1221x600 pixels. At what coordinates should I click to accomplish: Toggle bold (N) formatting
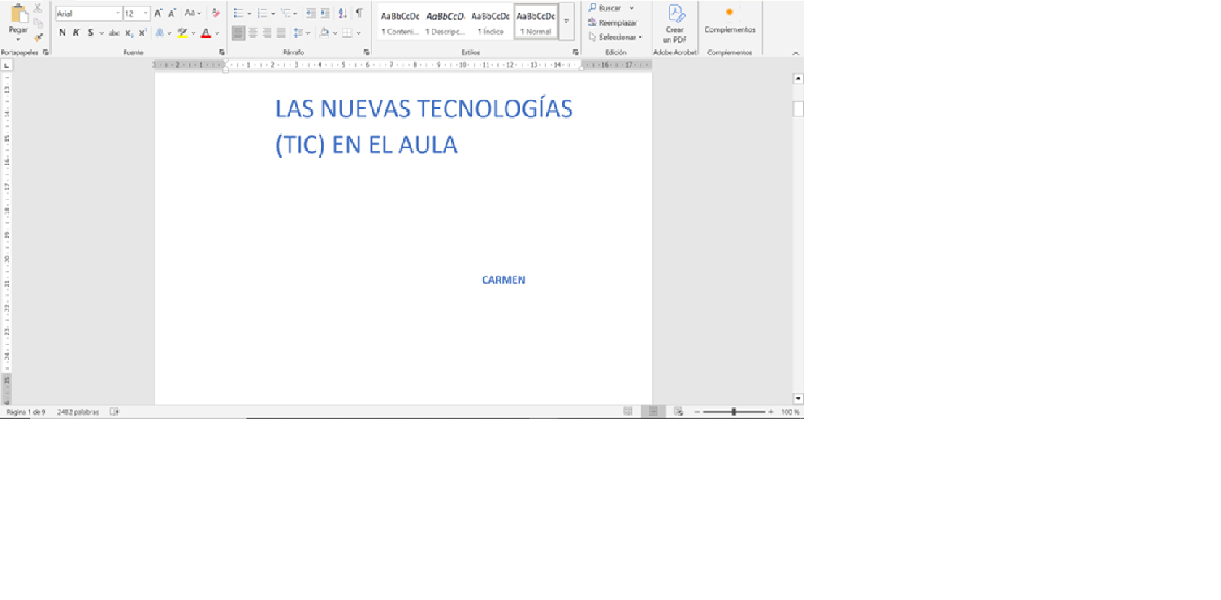62,33
